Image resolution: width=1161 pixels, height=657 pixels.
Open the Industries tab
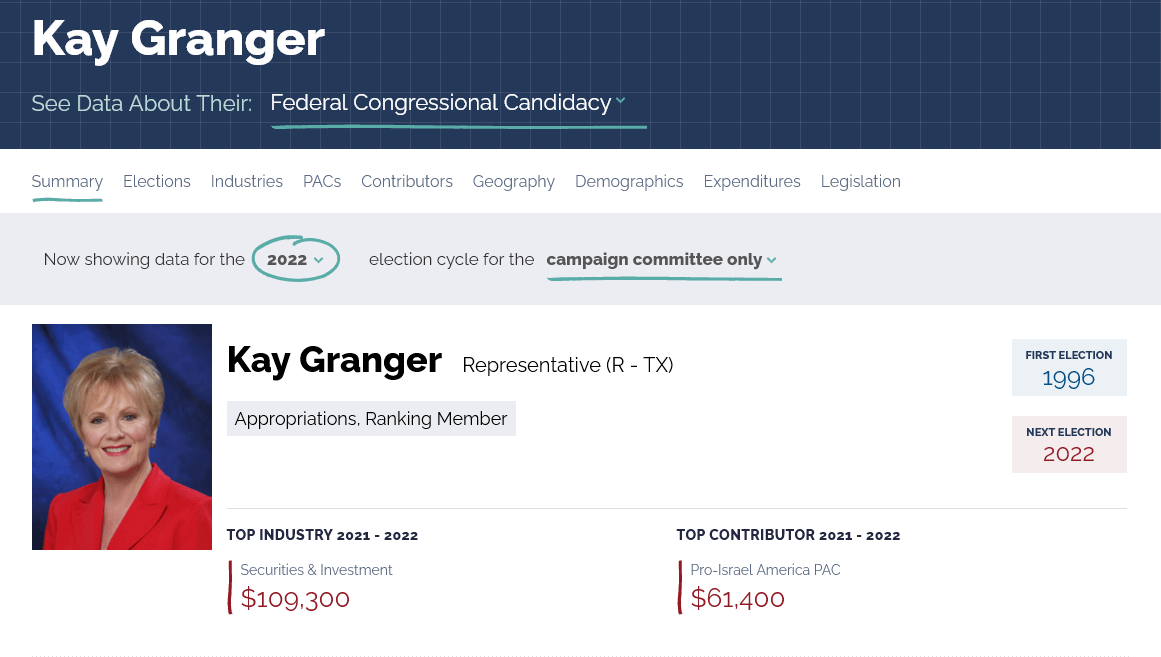tap(247, 181)
